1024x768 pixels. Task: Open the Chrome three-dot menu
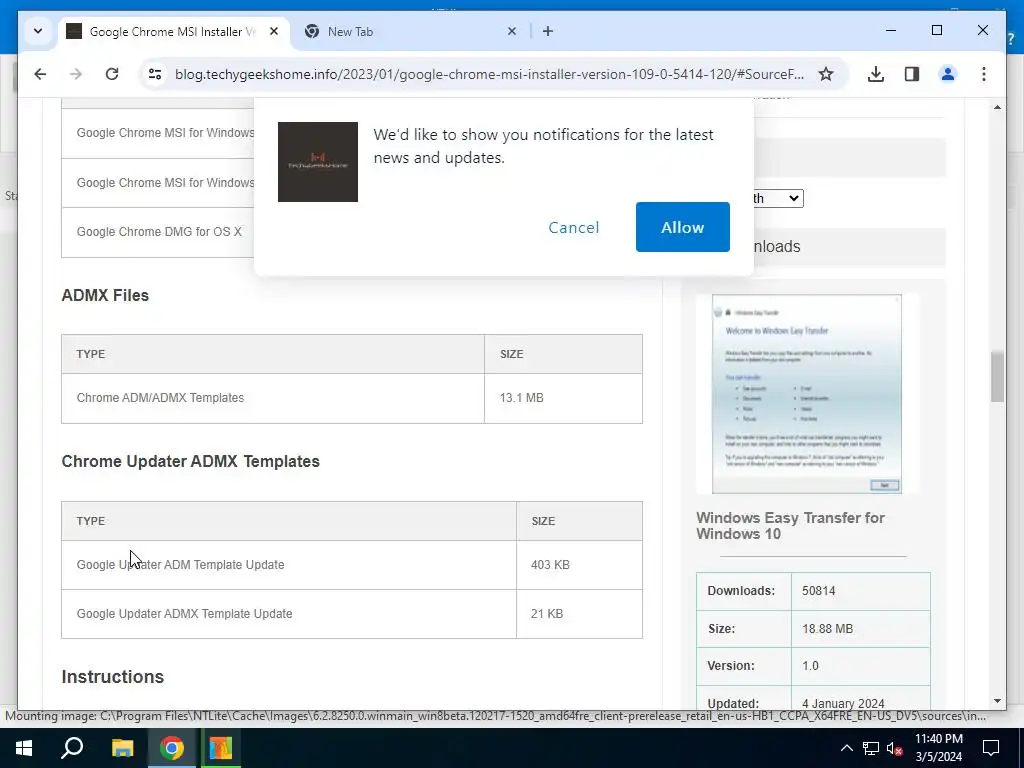pyautogui.click(x=984, y=74)
